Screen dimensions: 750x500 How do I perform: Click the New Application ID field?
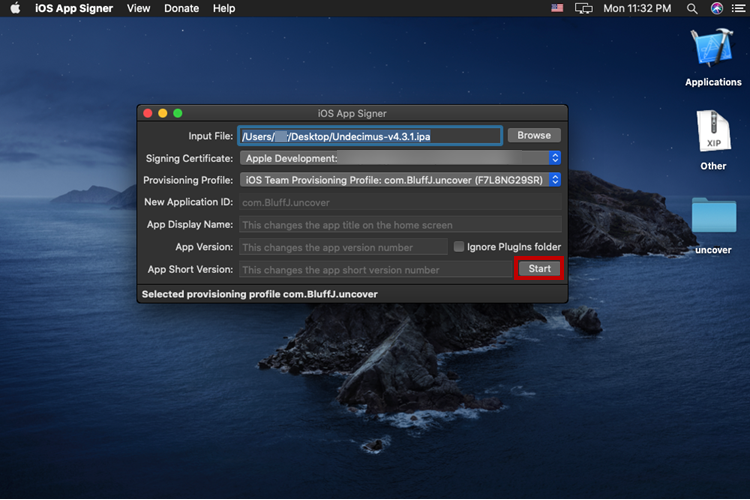click(x=400, y=202)
